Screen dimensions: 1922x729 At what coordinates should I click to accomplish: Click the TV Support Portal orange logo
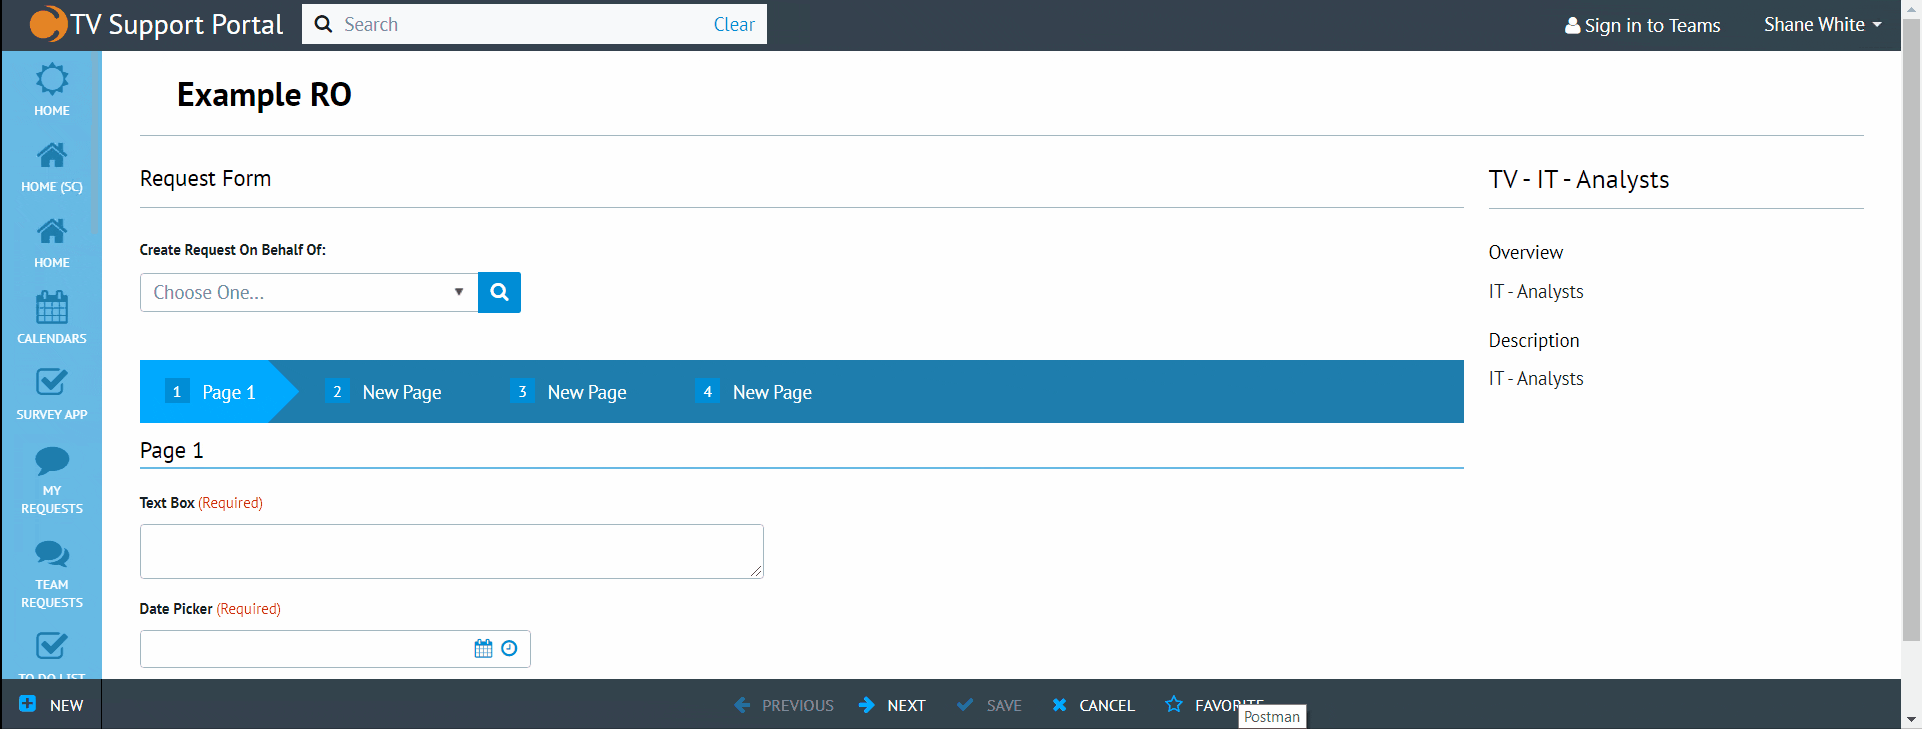[48, 24]
